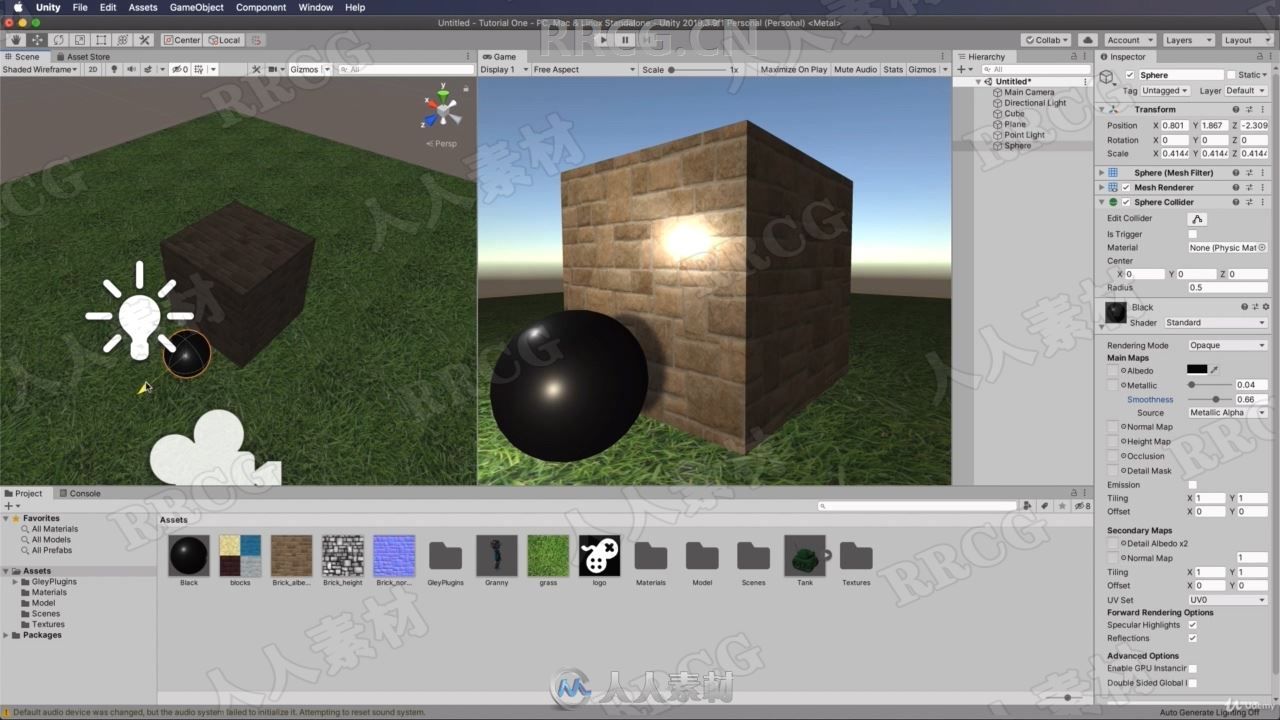
Task: Open the Source Metallic Alpha dropdown
Action: [x=1227, y=412]
